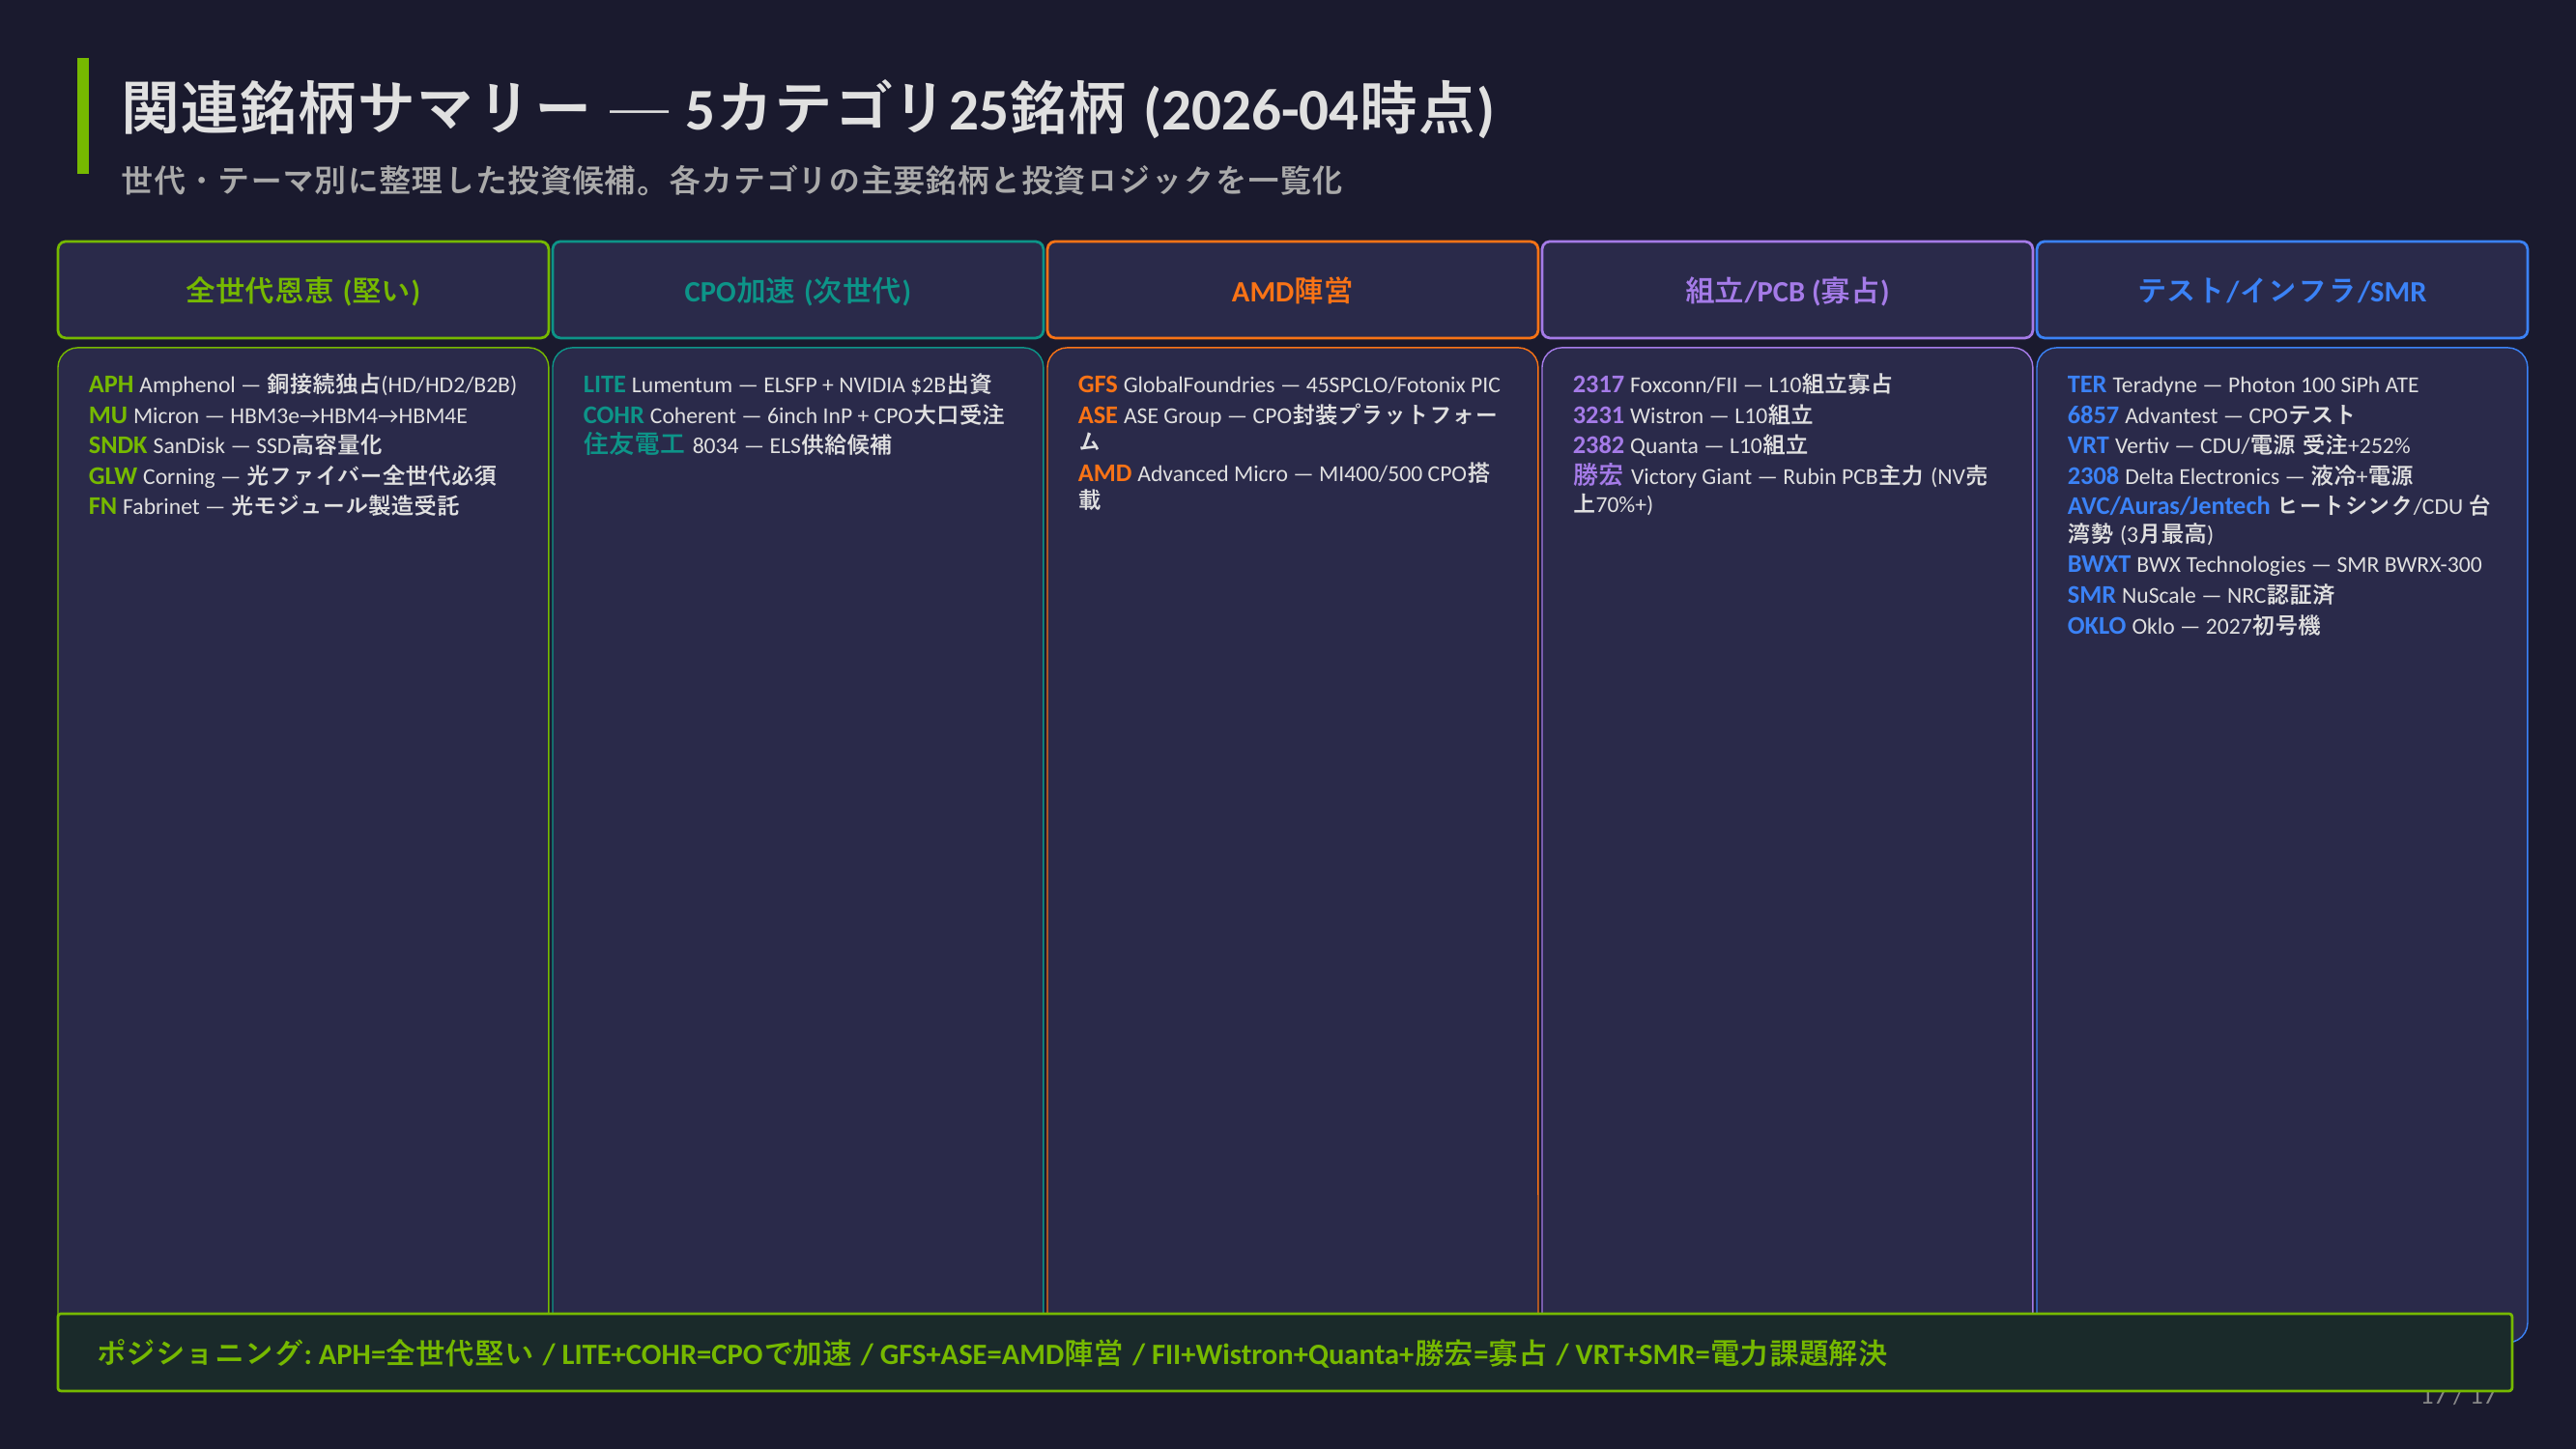Select the CPO加速 (次世代) header box

[x=797, y=290]
